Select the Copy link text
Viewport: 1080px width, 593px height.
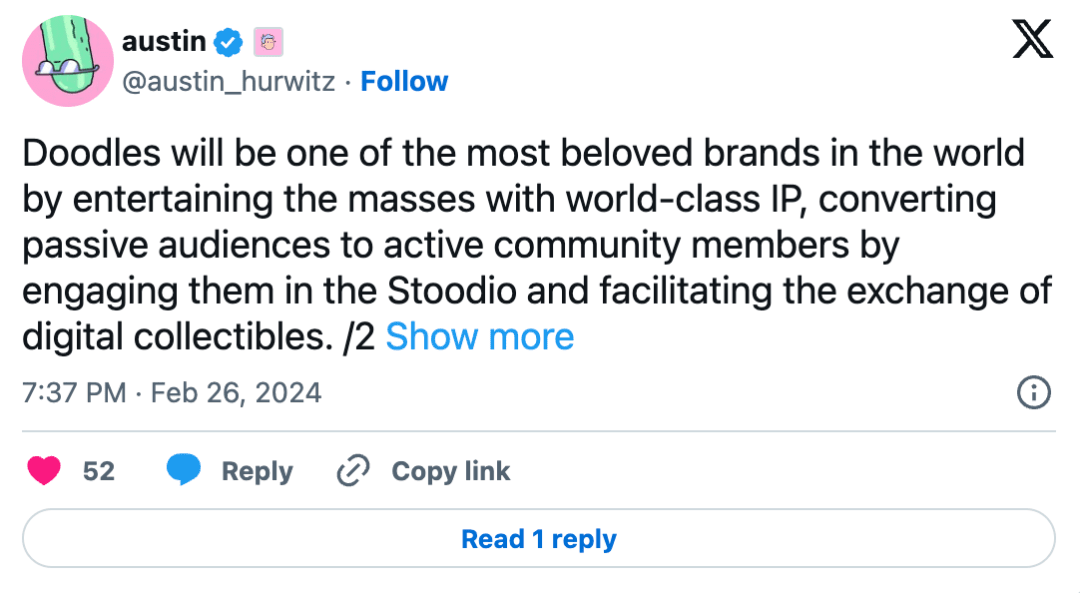(x=450, y=471)
